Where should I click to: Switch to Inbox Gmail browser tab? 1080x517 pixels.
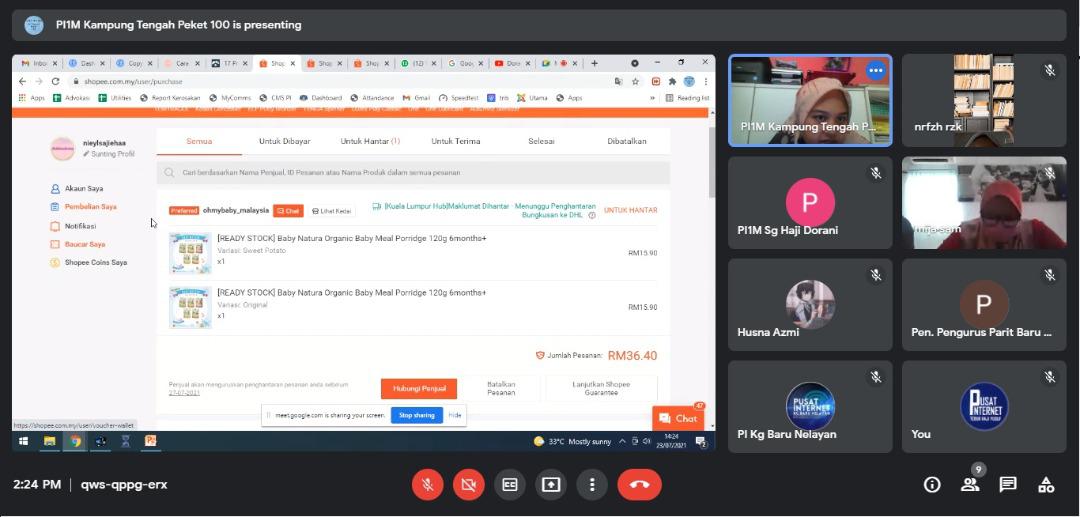(39, 63)
